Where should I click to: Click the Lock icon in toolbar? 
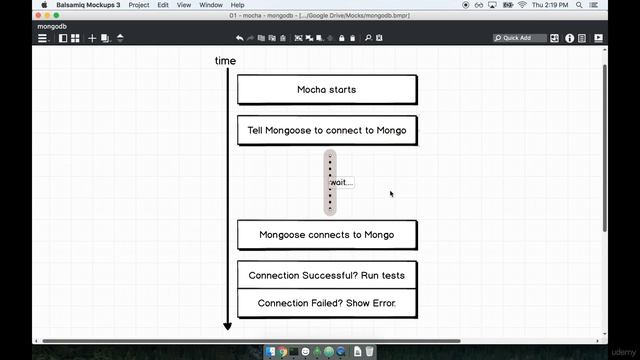click(342, 38)
